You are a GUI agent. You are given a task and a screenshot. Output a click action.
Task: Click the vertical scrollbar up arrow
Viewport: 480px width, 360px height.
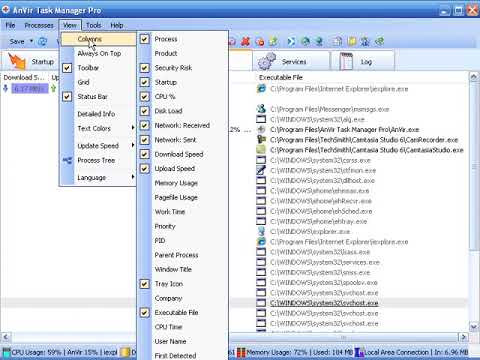tap(474, 77)
